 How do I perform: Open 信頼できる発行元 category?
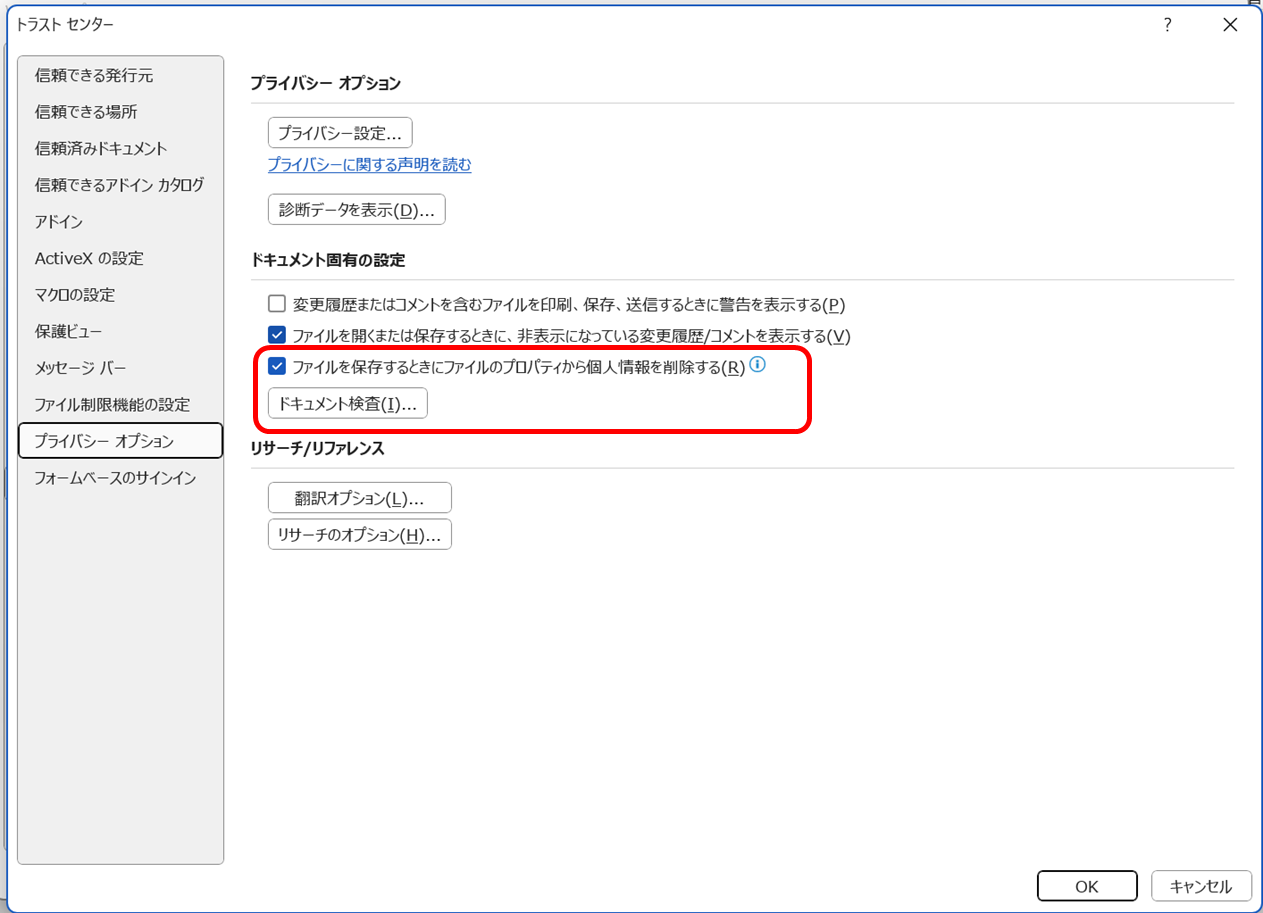point(120,75)
